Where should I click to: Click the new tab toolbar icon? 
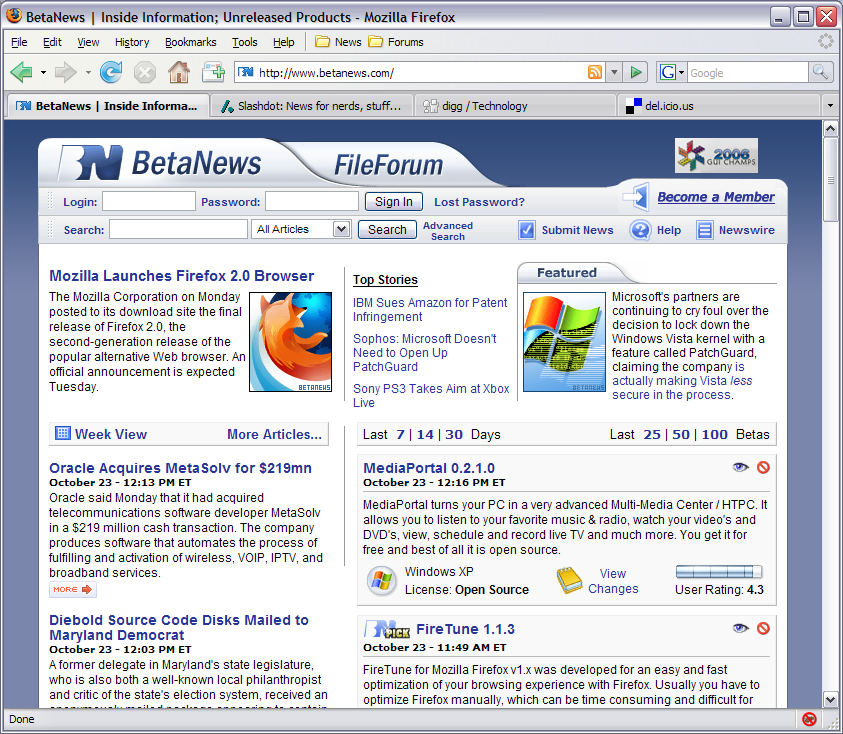click(x=213, y=72)
